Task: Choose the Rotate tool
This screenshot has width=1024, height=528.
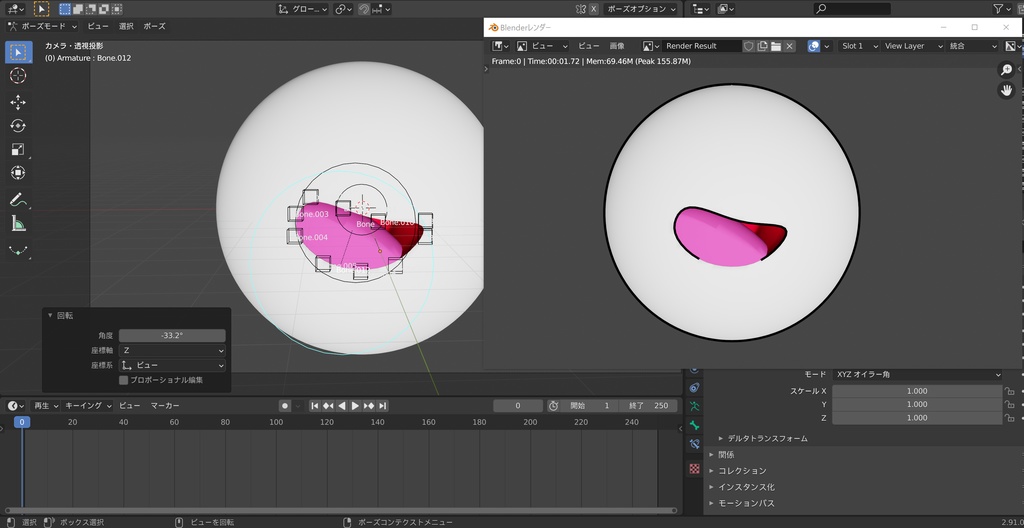Action: pyautogui.click(x=18, y=125)
